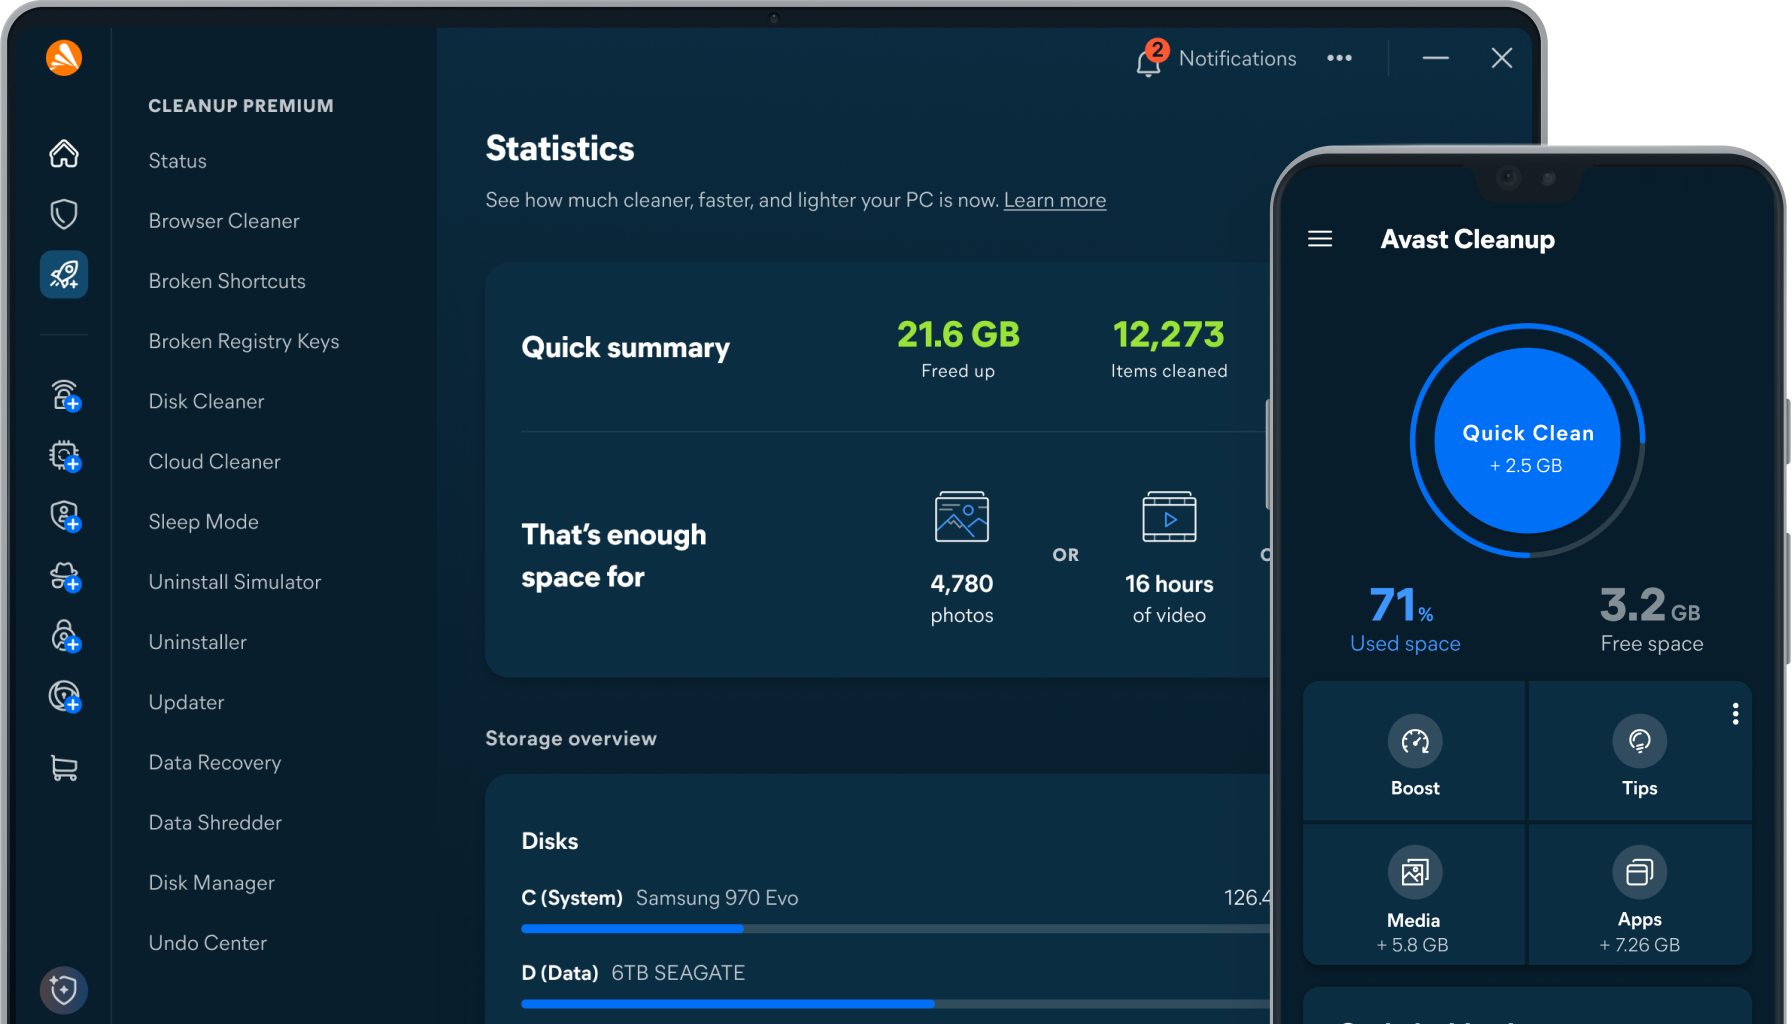Select Sleep Mode in the sidebar

204,522
